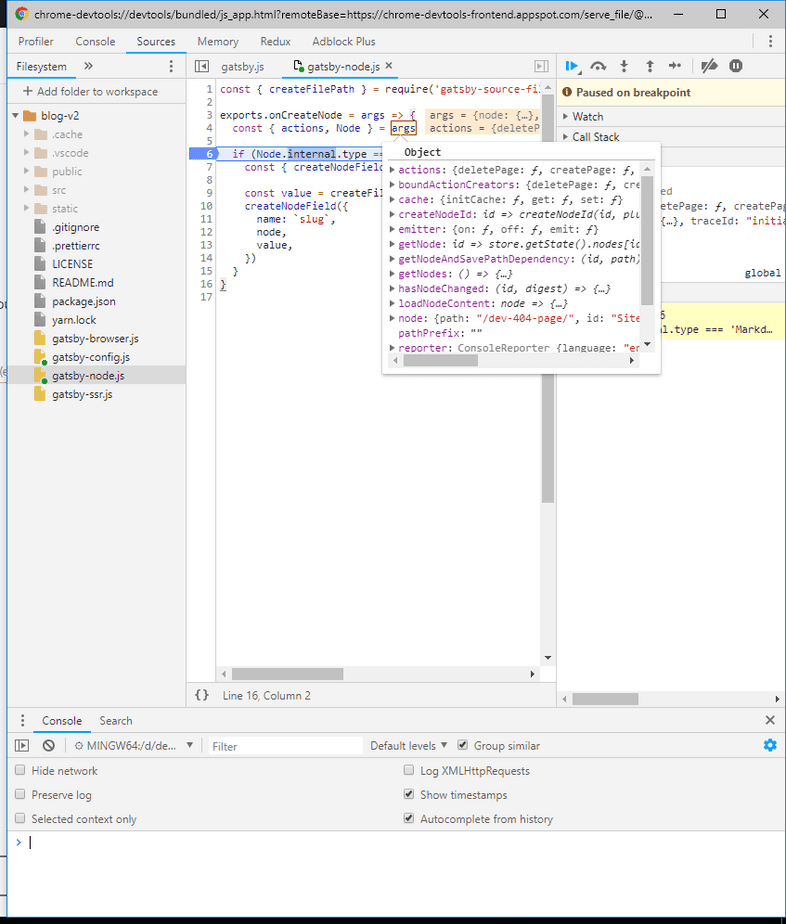786x924 pixels.
Task: Enable Preserve log checkbox
Action: coord(21,795)
